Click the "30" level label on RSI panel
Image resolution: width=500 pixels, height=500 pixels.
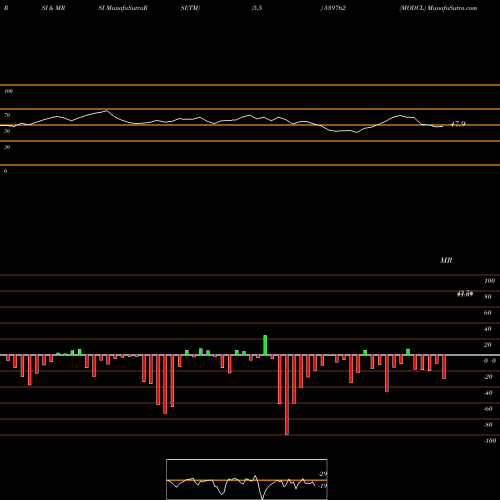point(7,147)
